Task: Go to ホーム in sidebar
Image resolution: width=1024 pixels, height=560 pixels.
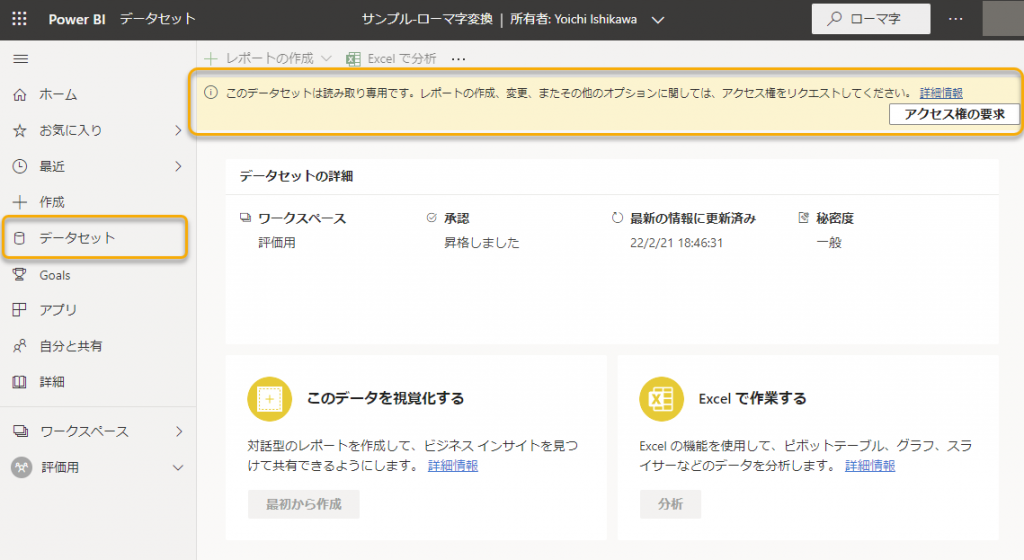Action: click(x=58, y=95)
